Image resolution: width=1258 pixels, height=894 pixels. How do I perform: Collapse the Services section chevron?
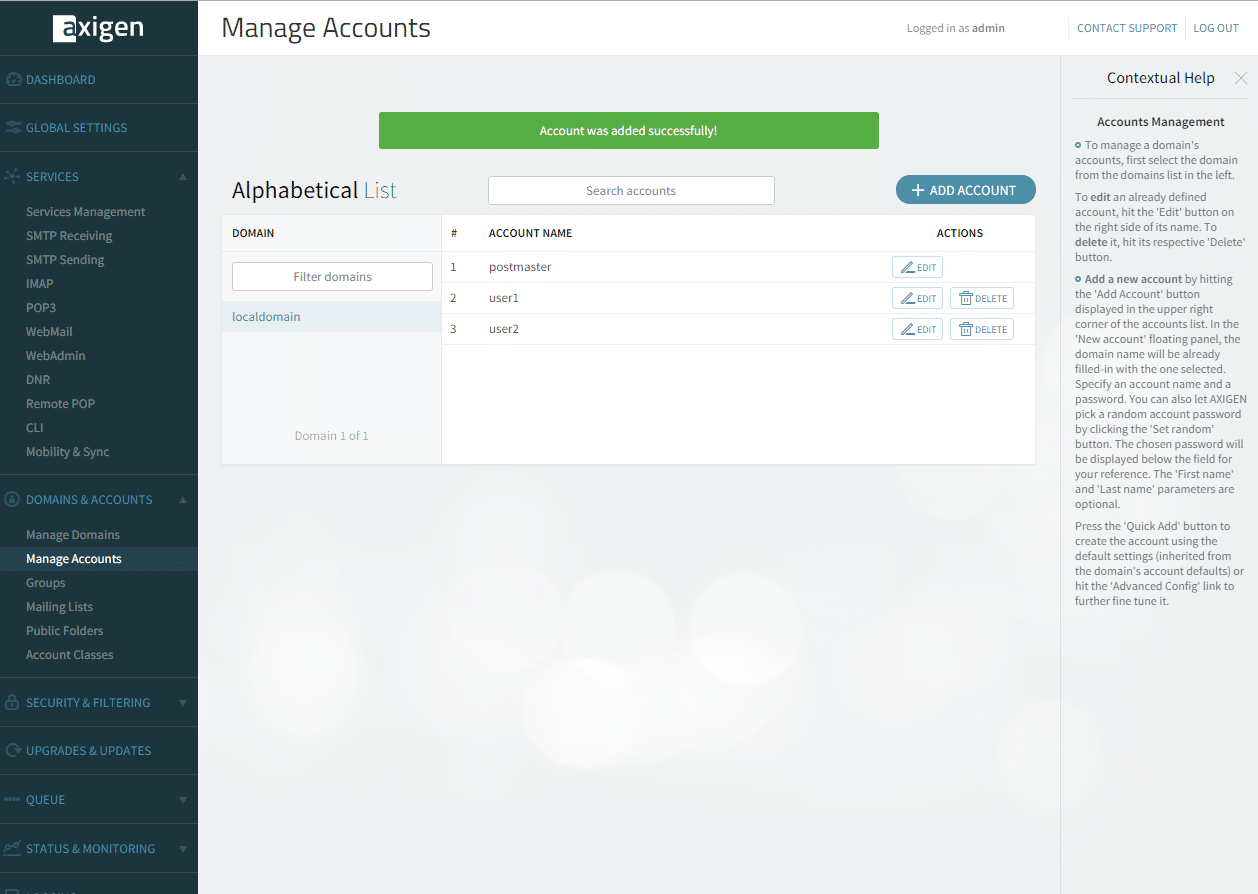coord(183,176)
